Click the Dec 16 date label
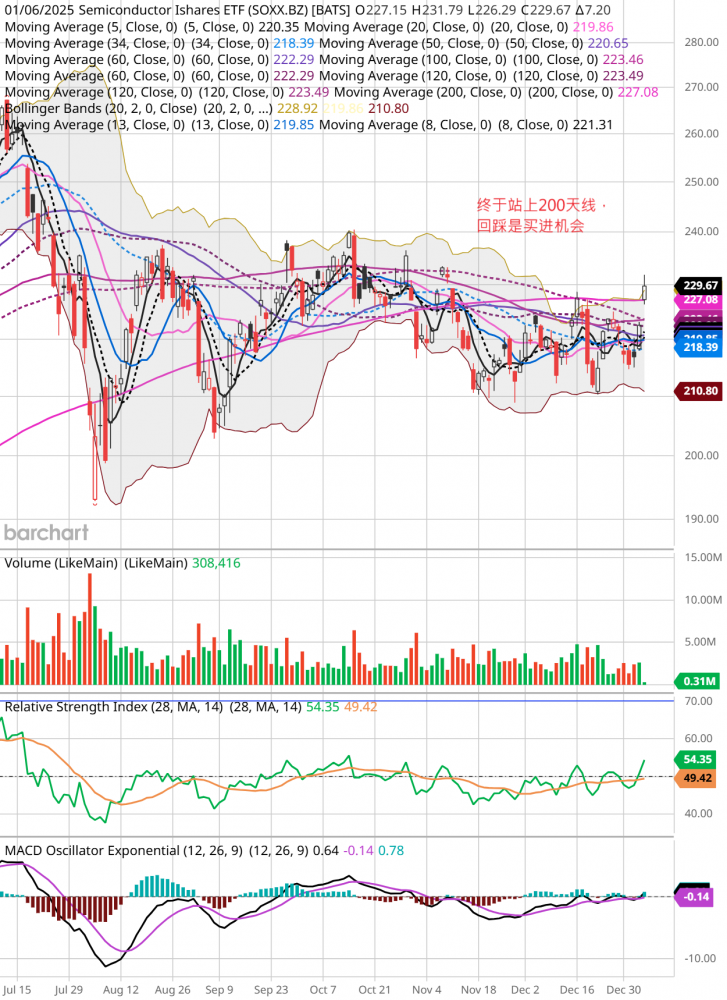This screenshot has height=1000, width=727. pyautogui.click(x=577, y=990)
